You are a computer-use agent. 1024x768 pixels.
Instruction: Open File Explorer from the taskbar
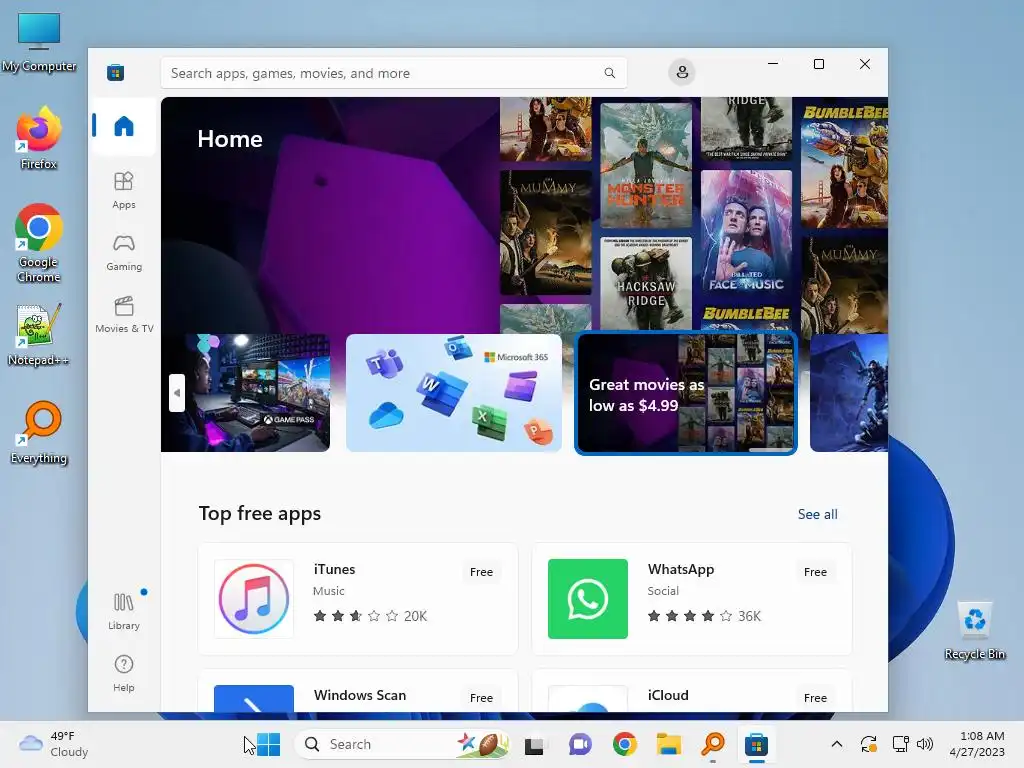(669, 744)
